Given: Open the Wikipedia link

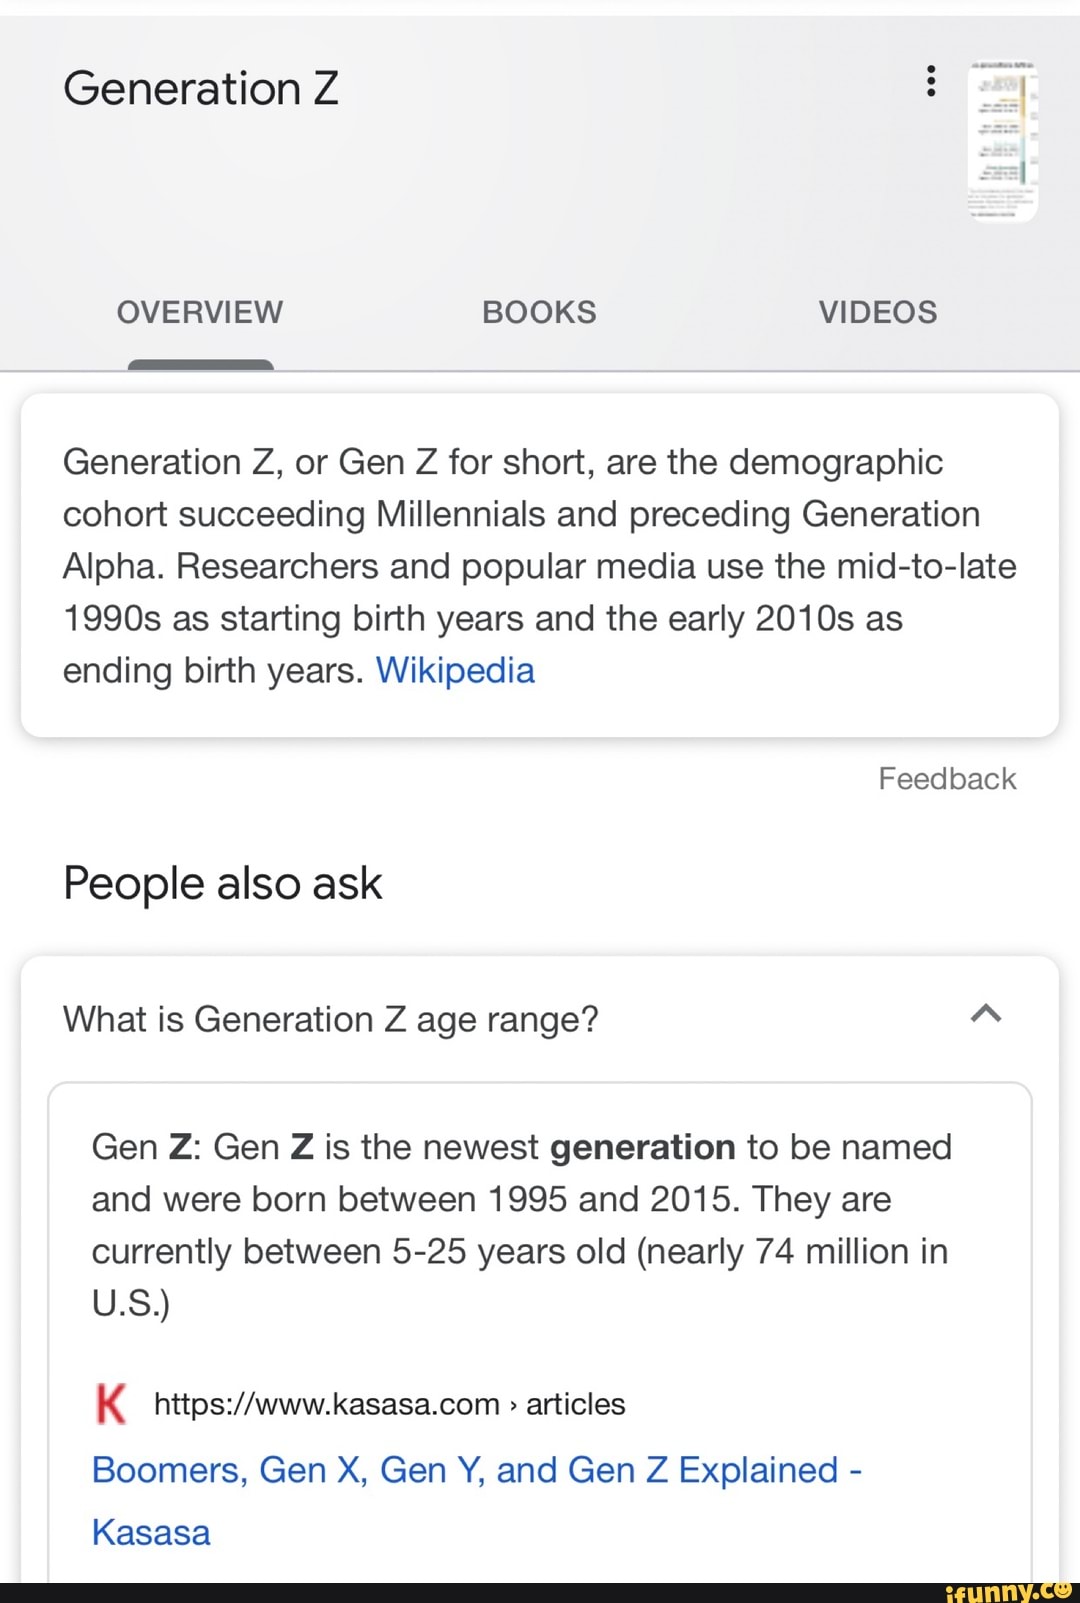Looking at the screenshot, I should pyautogui.click(x=456, y=670).
